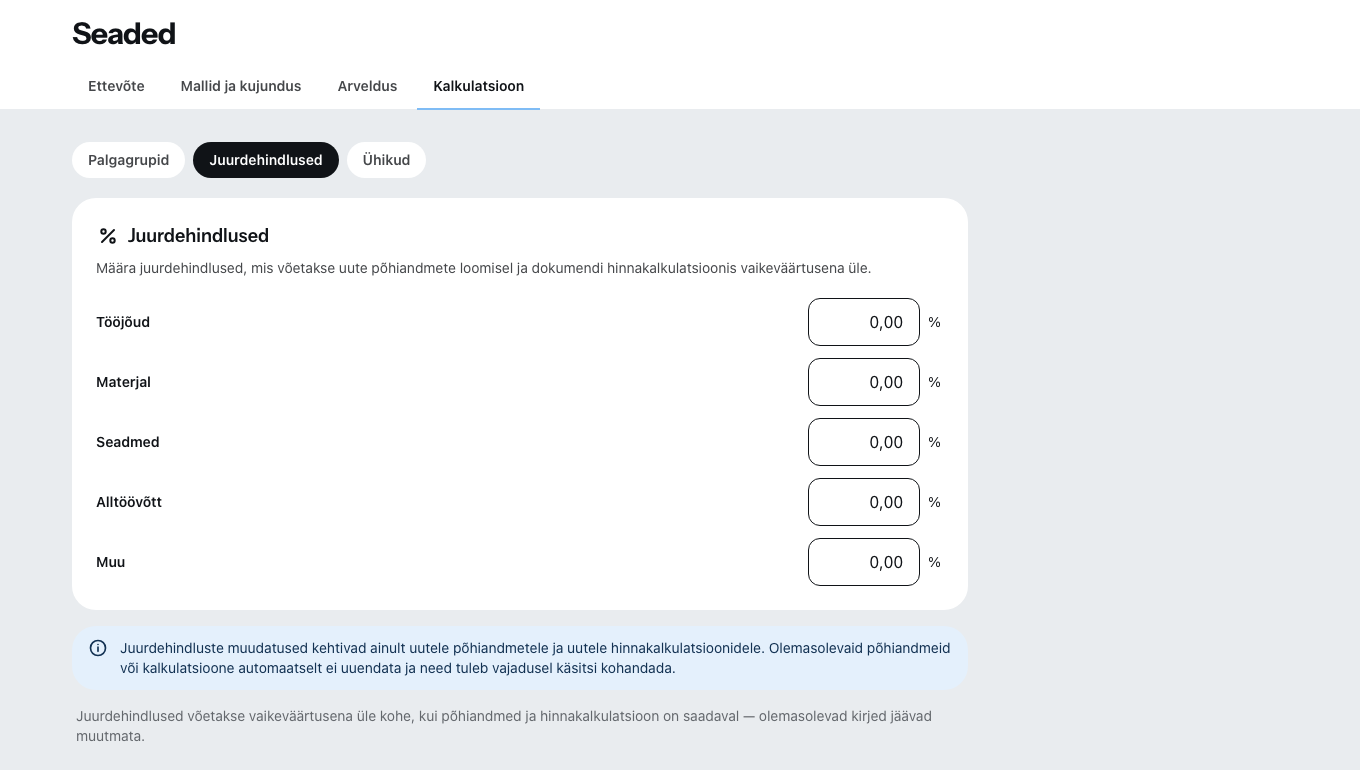The height and width of the screenshot is (770, 1360).
Task: Click the Seaded page title
Action: (x=124, y=34)
